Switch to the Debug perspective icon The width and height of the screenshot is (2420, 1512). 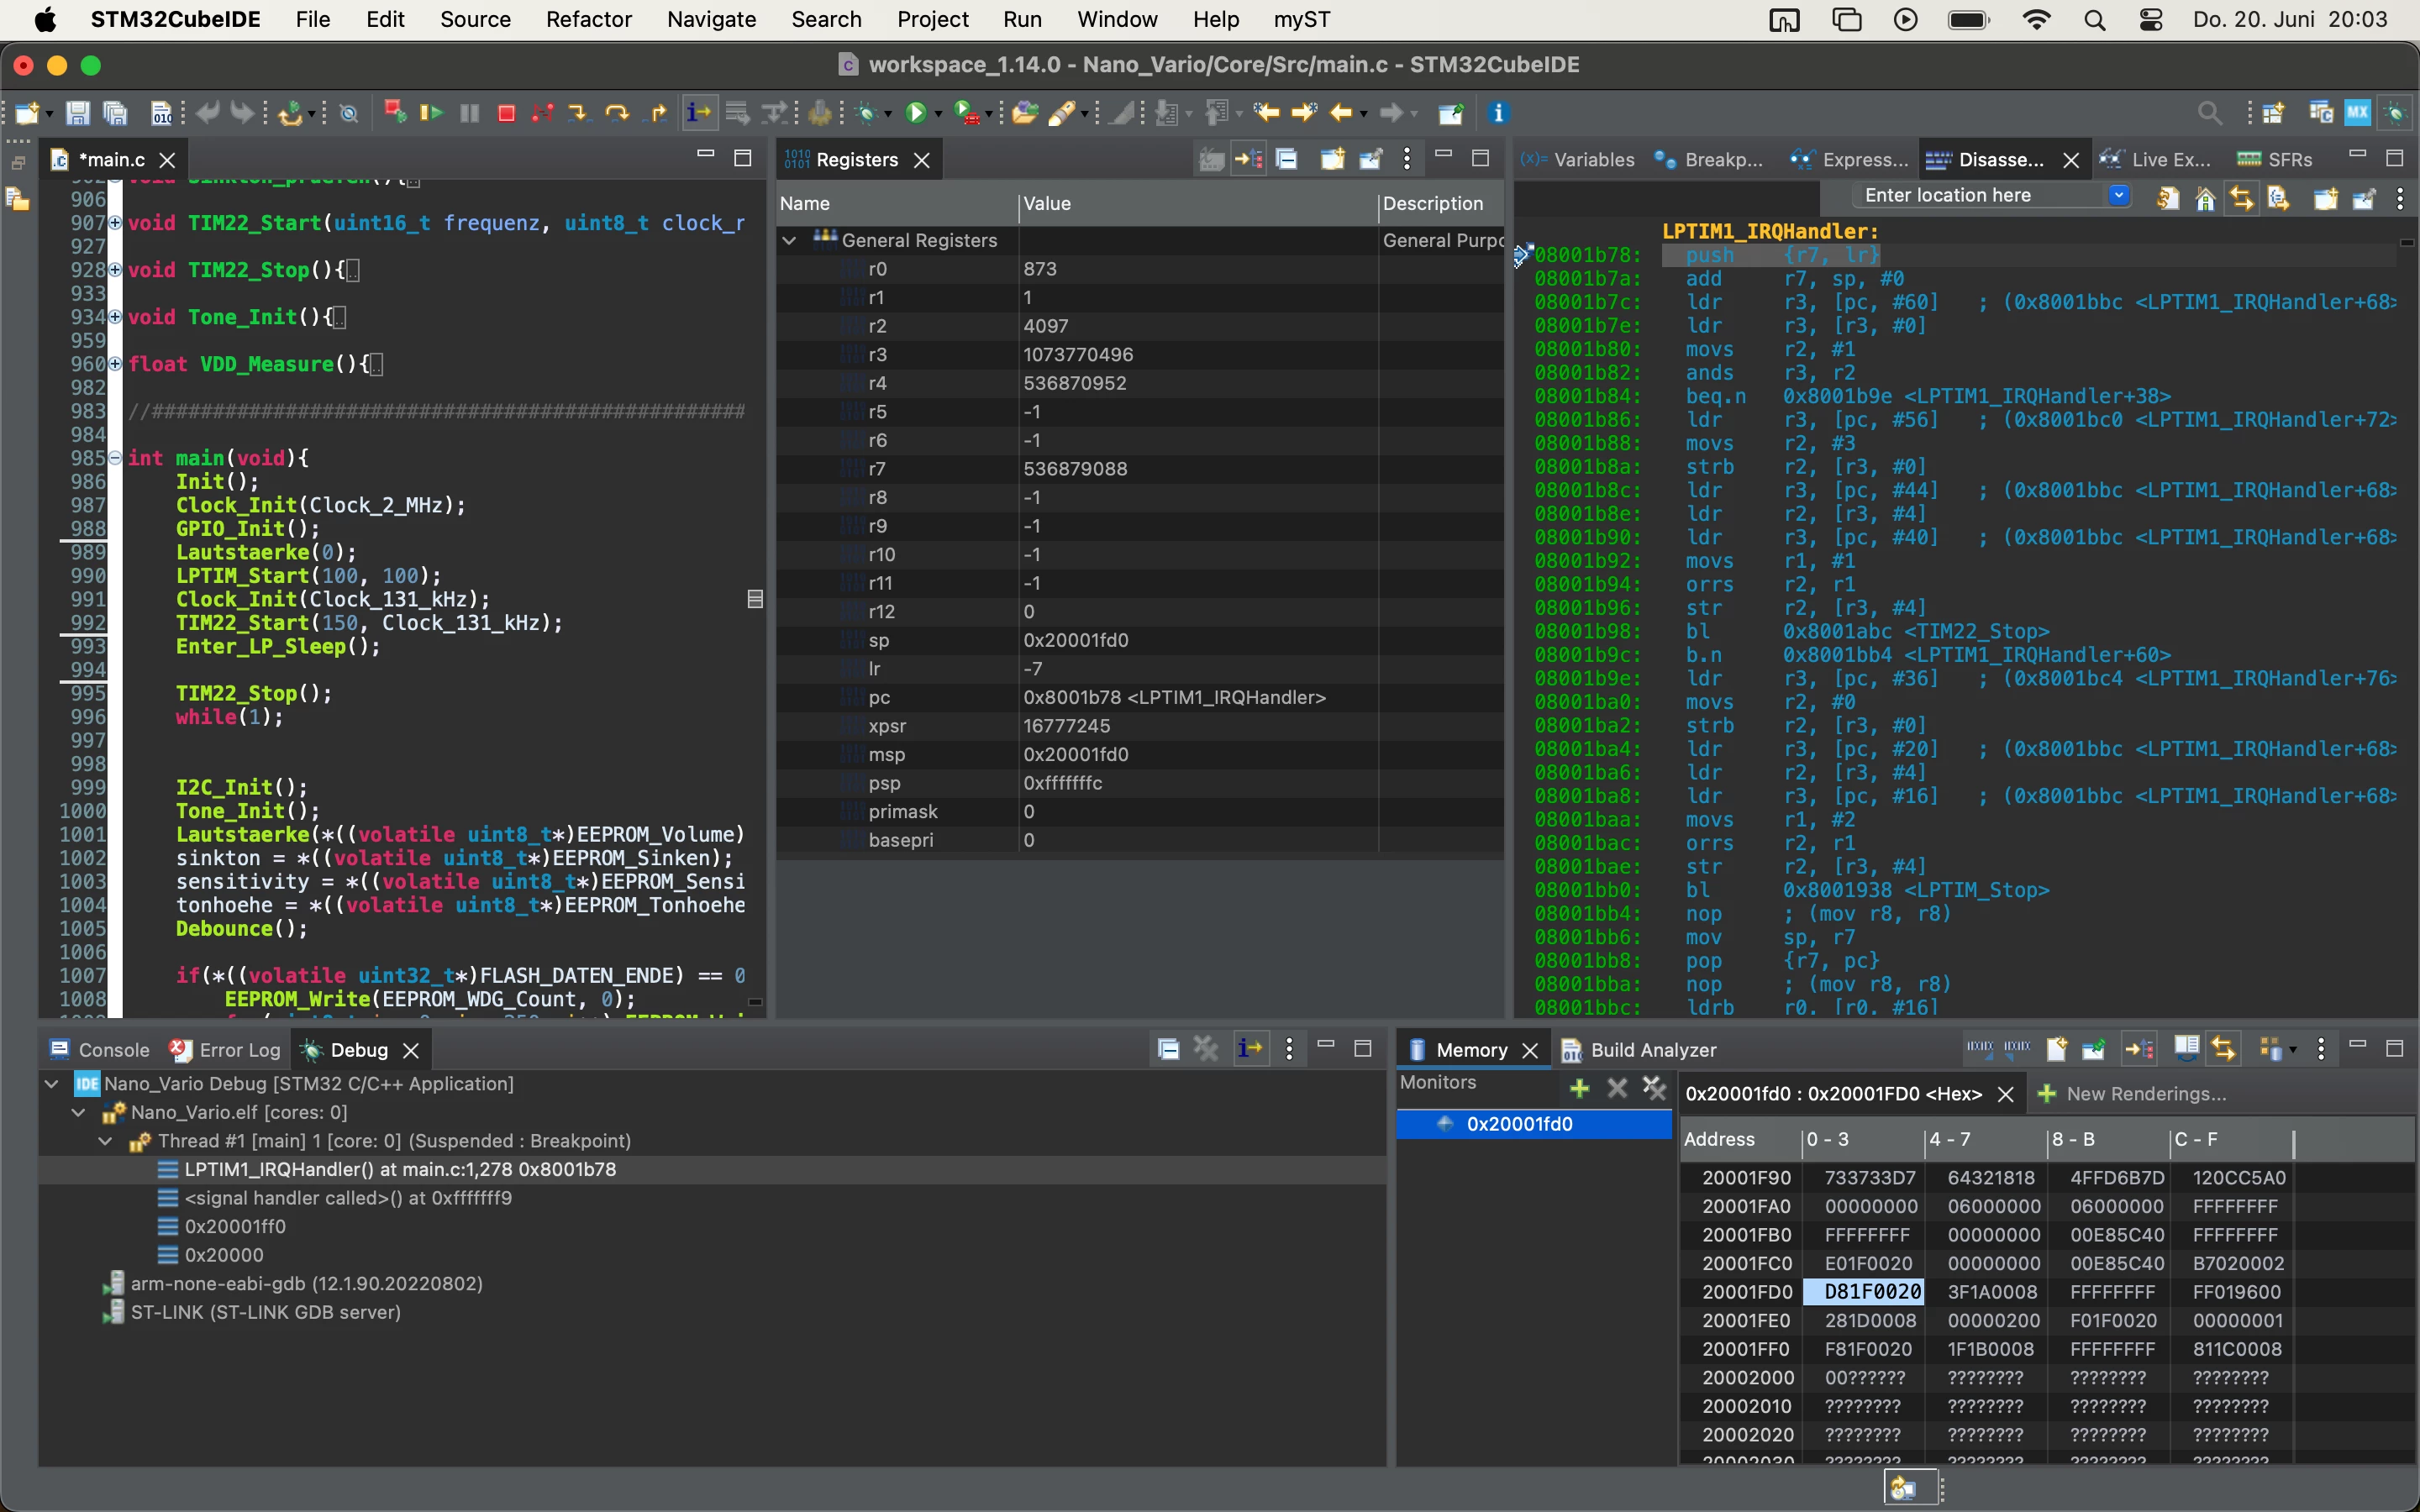(x=2395, y=113)
